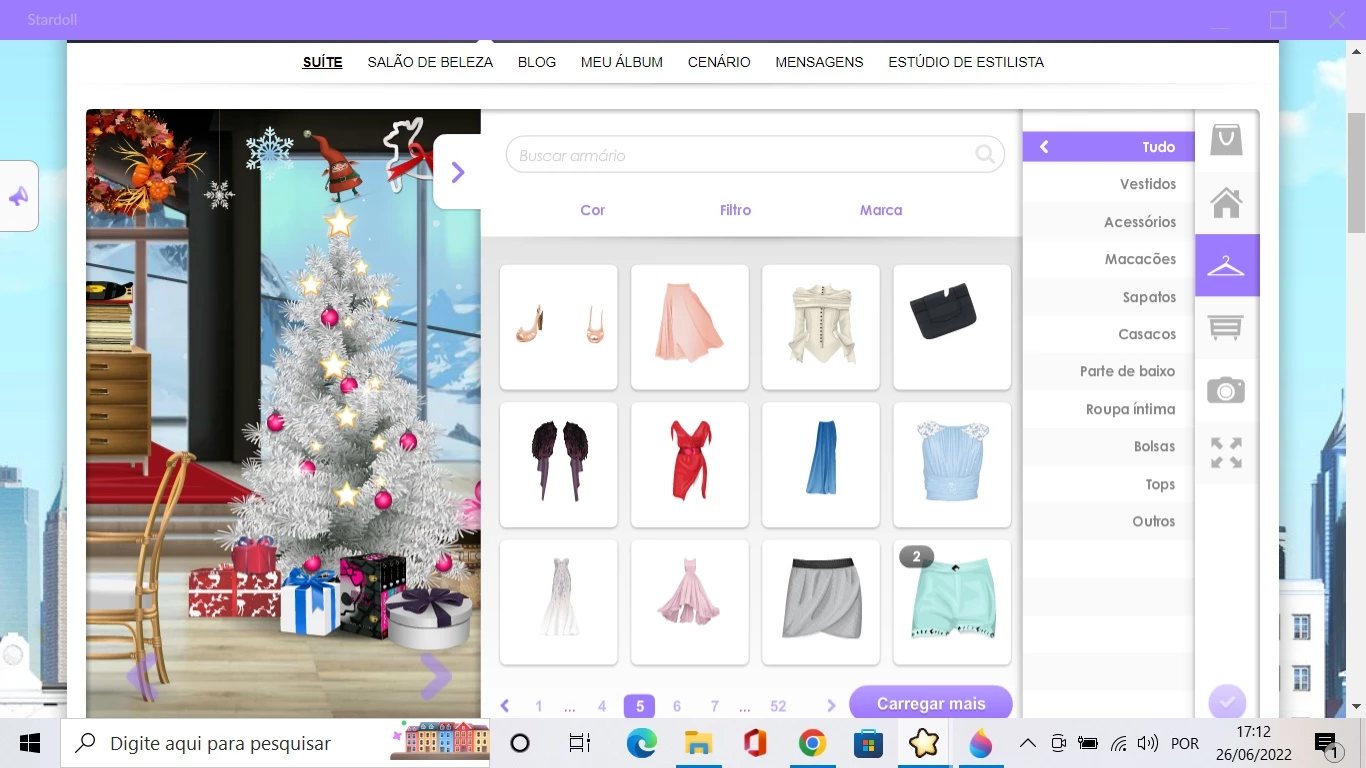Pick the pink ruffled gown item
This screenshot has width=1366, height=768.
pyautogui.click(x=690, y=602)
